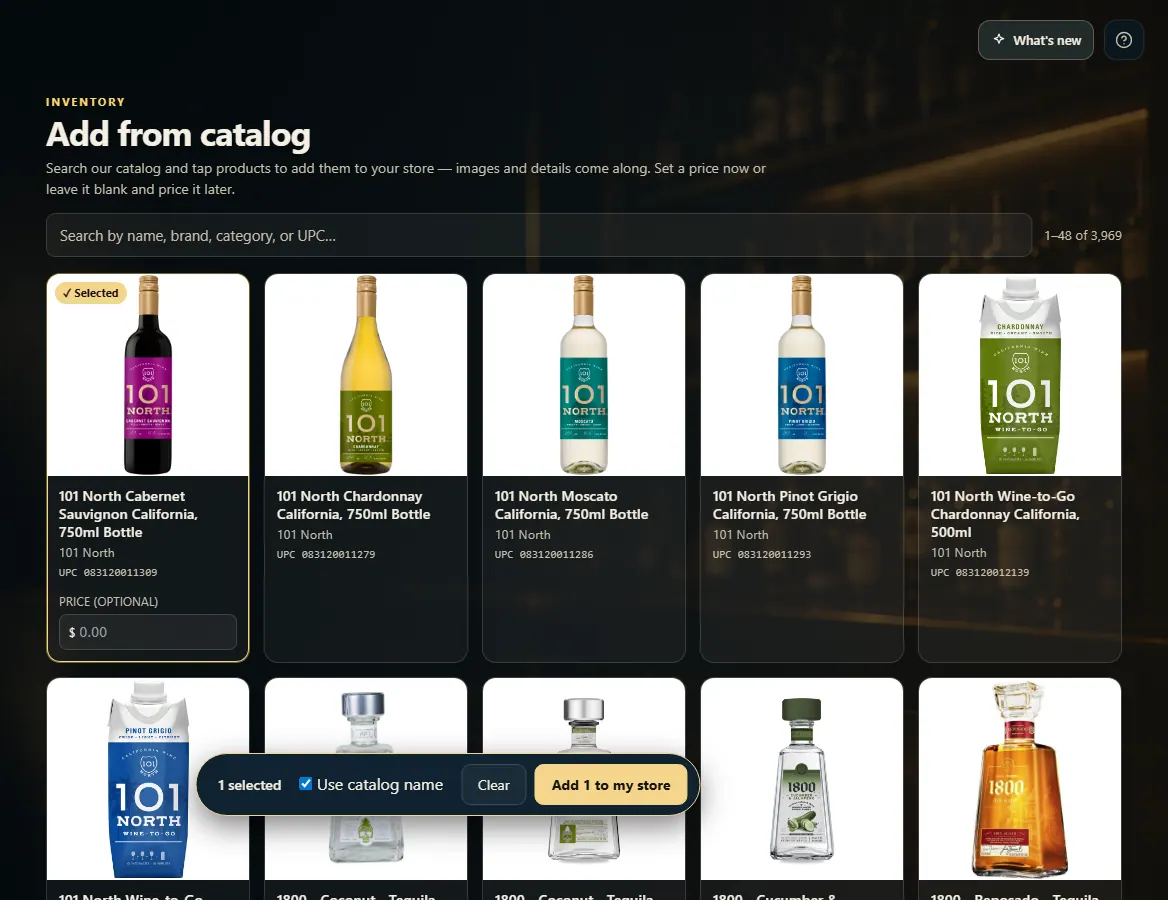
Task: Click the sparkle icon in What's new
Action: pyautogui.click(x=999, y=39)
